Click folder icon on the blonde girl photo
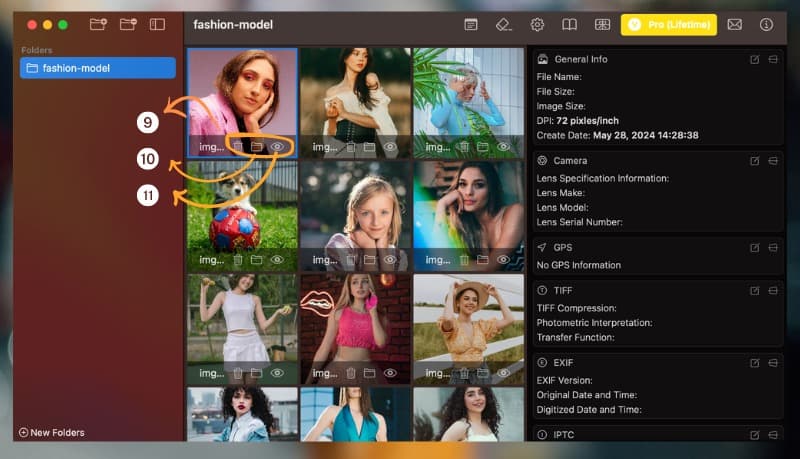This screenshot has width=800, height=459. click(x=370, y=260)
